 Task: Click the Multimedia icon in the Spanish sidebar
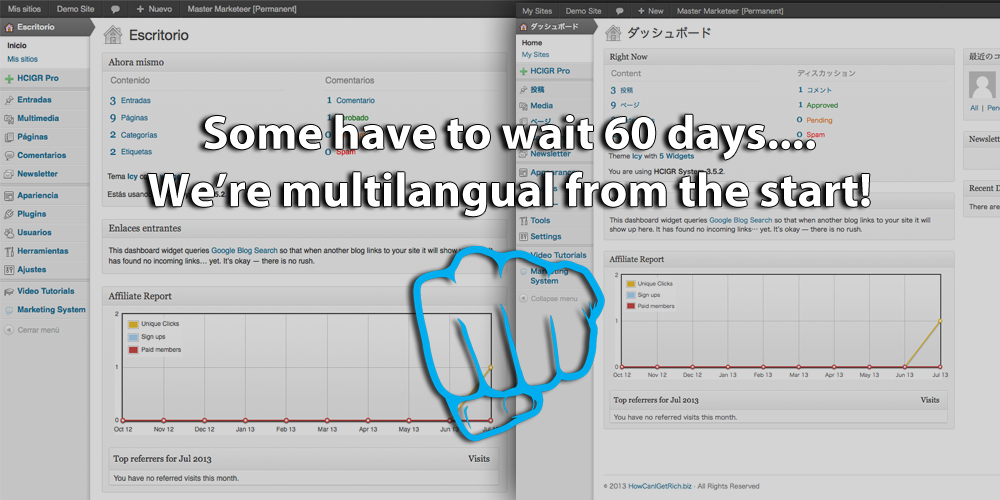(x=9, y=118)
